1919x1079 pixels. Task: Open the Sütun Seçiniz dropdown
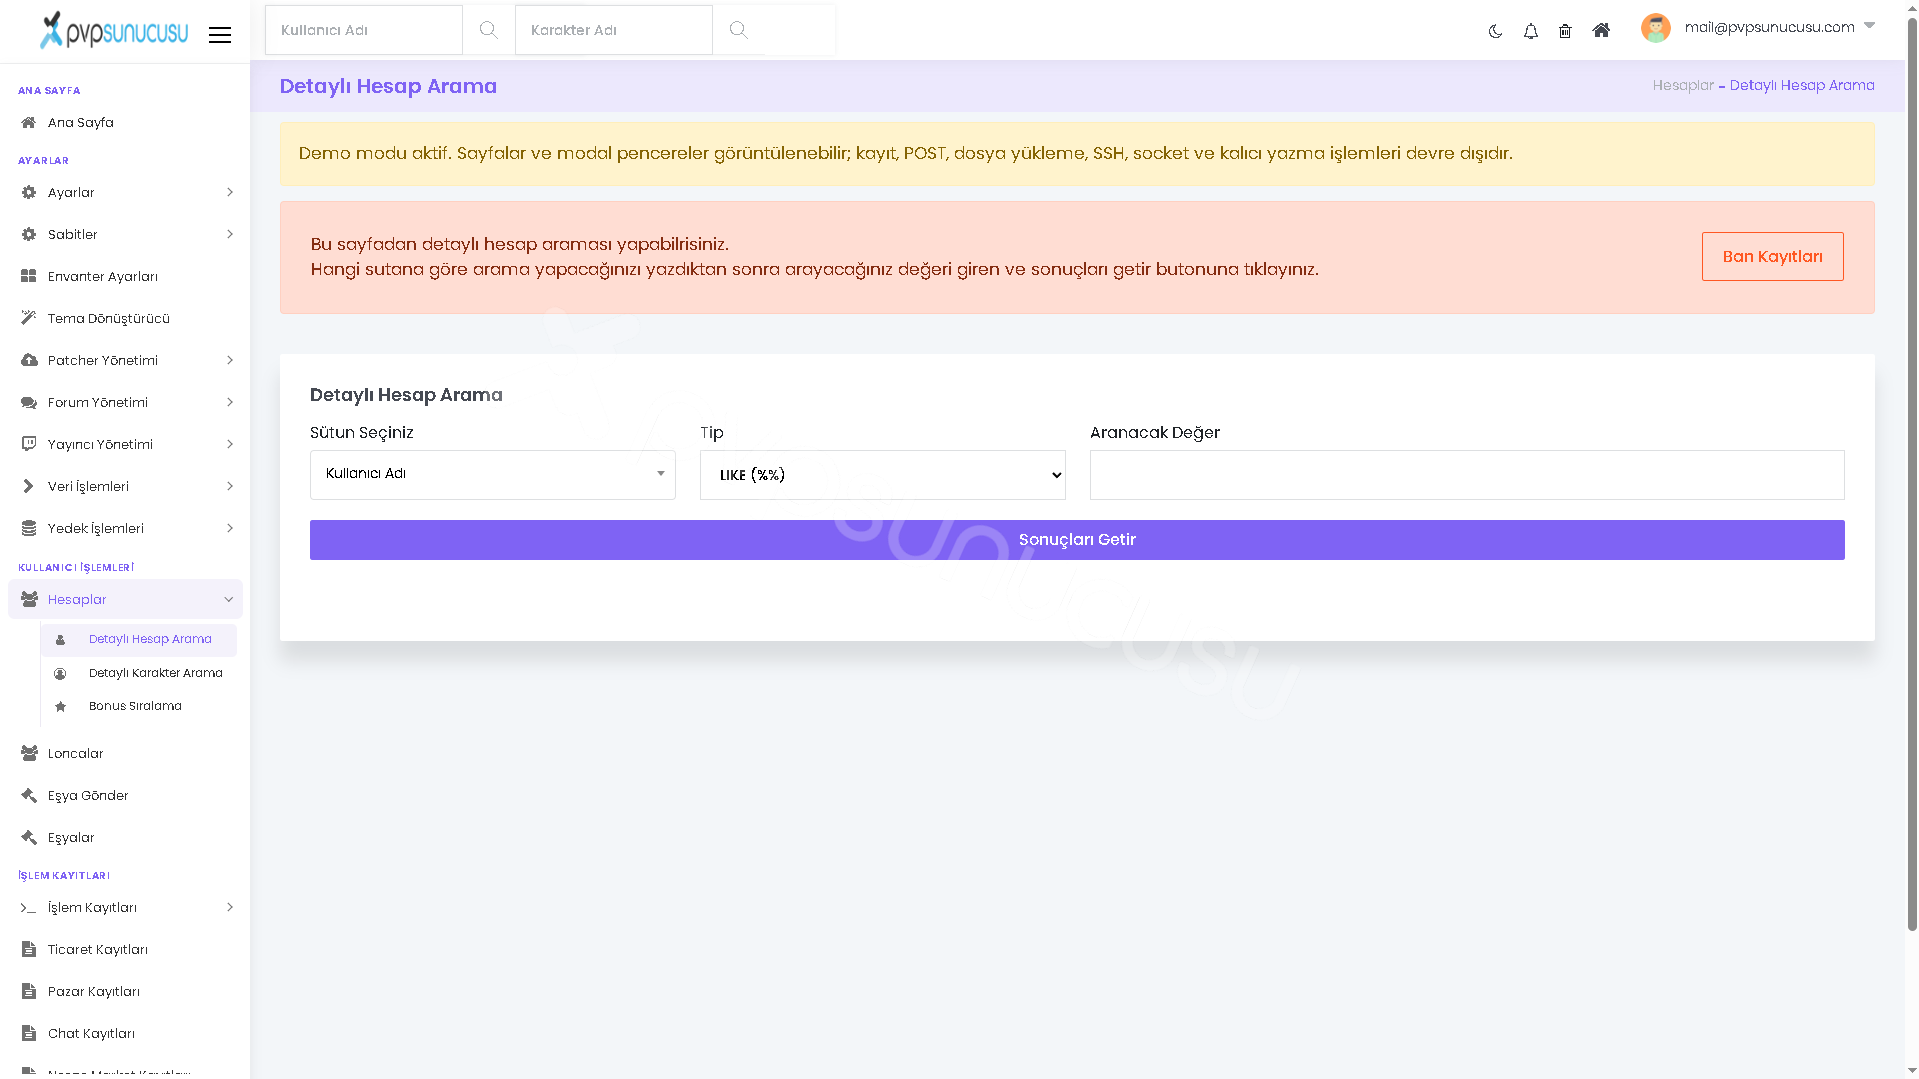coord(492,474)
